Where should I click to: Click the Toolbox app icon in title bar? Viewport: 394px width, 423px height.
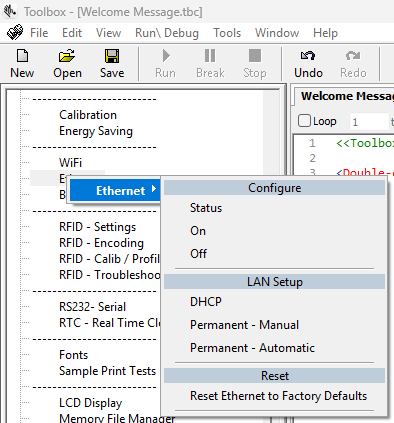point(10,11)
